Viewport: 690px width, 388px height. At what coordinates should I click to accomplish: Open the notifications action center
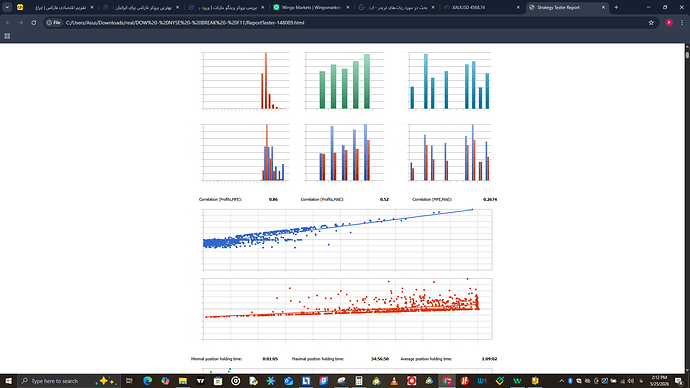[x=679, y=381]
